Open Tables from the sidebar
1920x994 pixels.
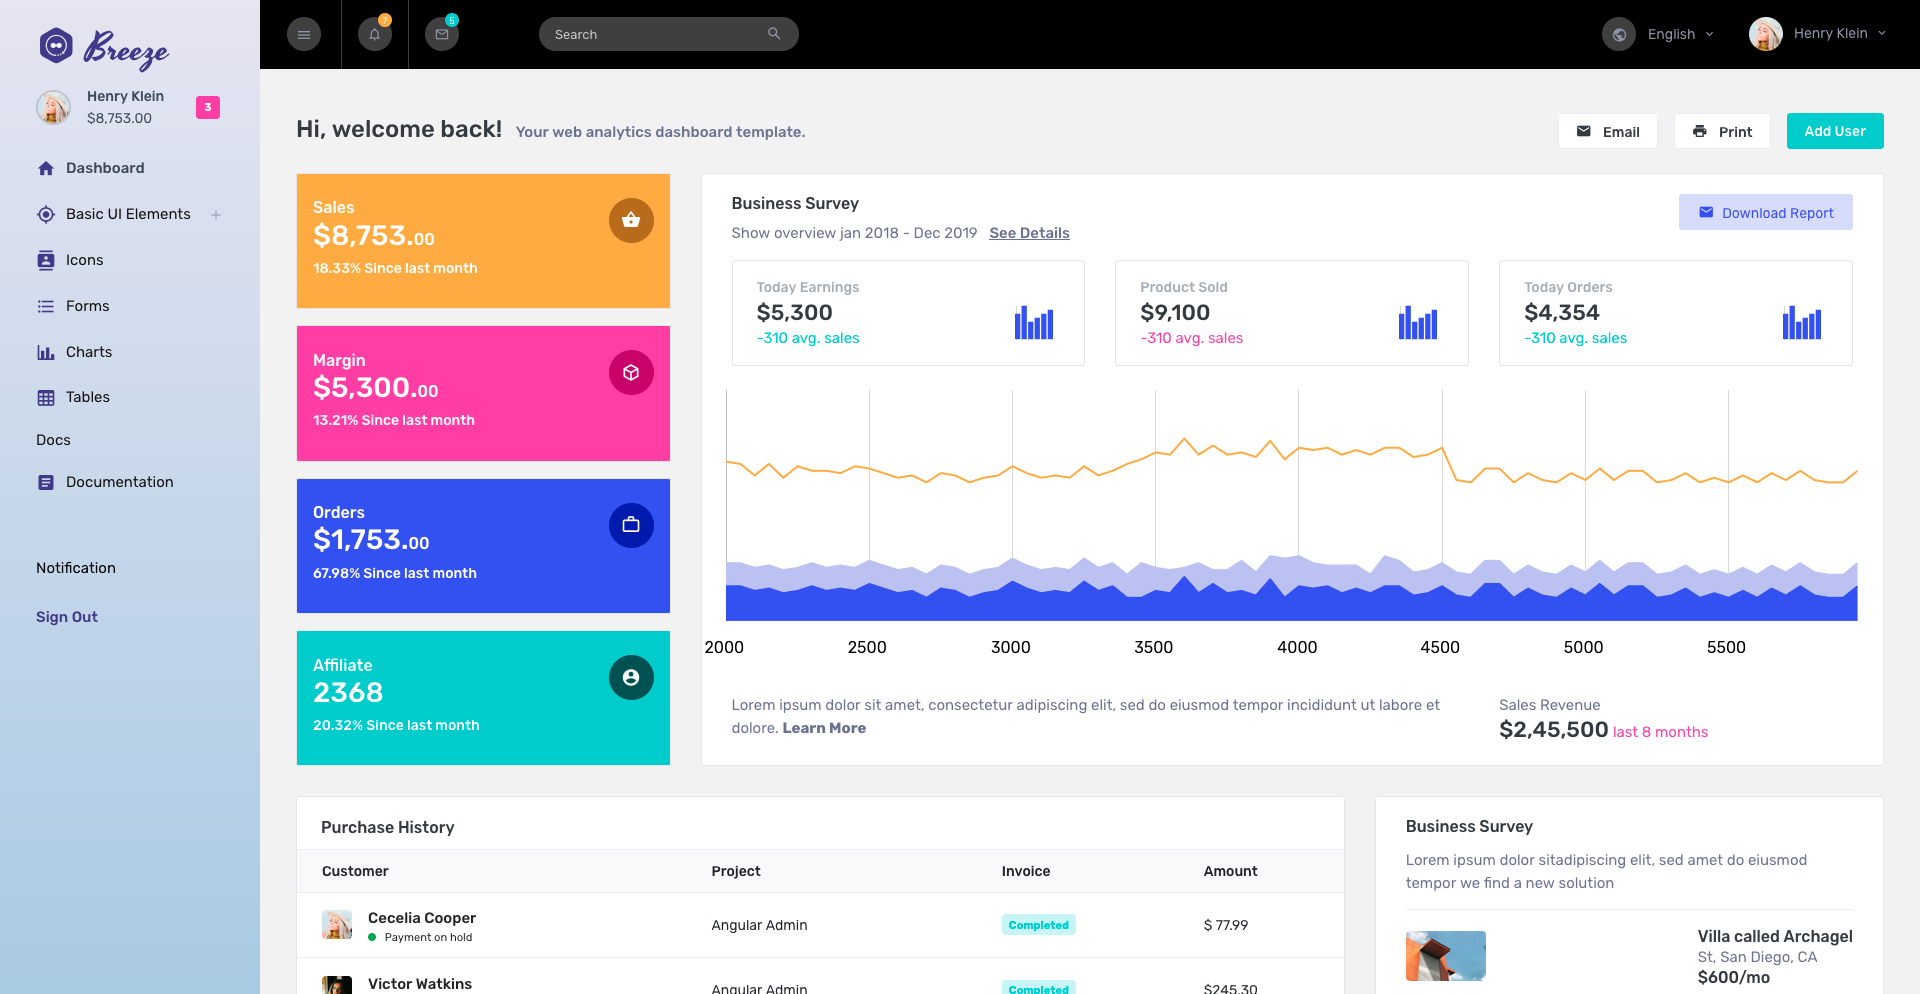(x=87, y=397)
